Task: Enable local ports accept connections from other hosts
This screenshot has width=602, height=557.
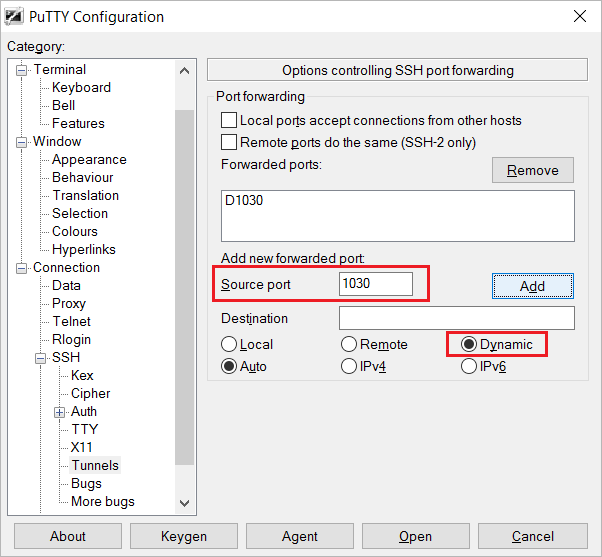Action: pos(229,120)
